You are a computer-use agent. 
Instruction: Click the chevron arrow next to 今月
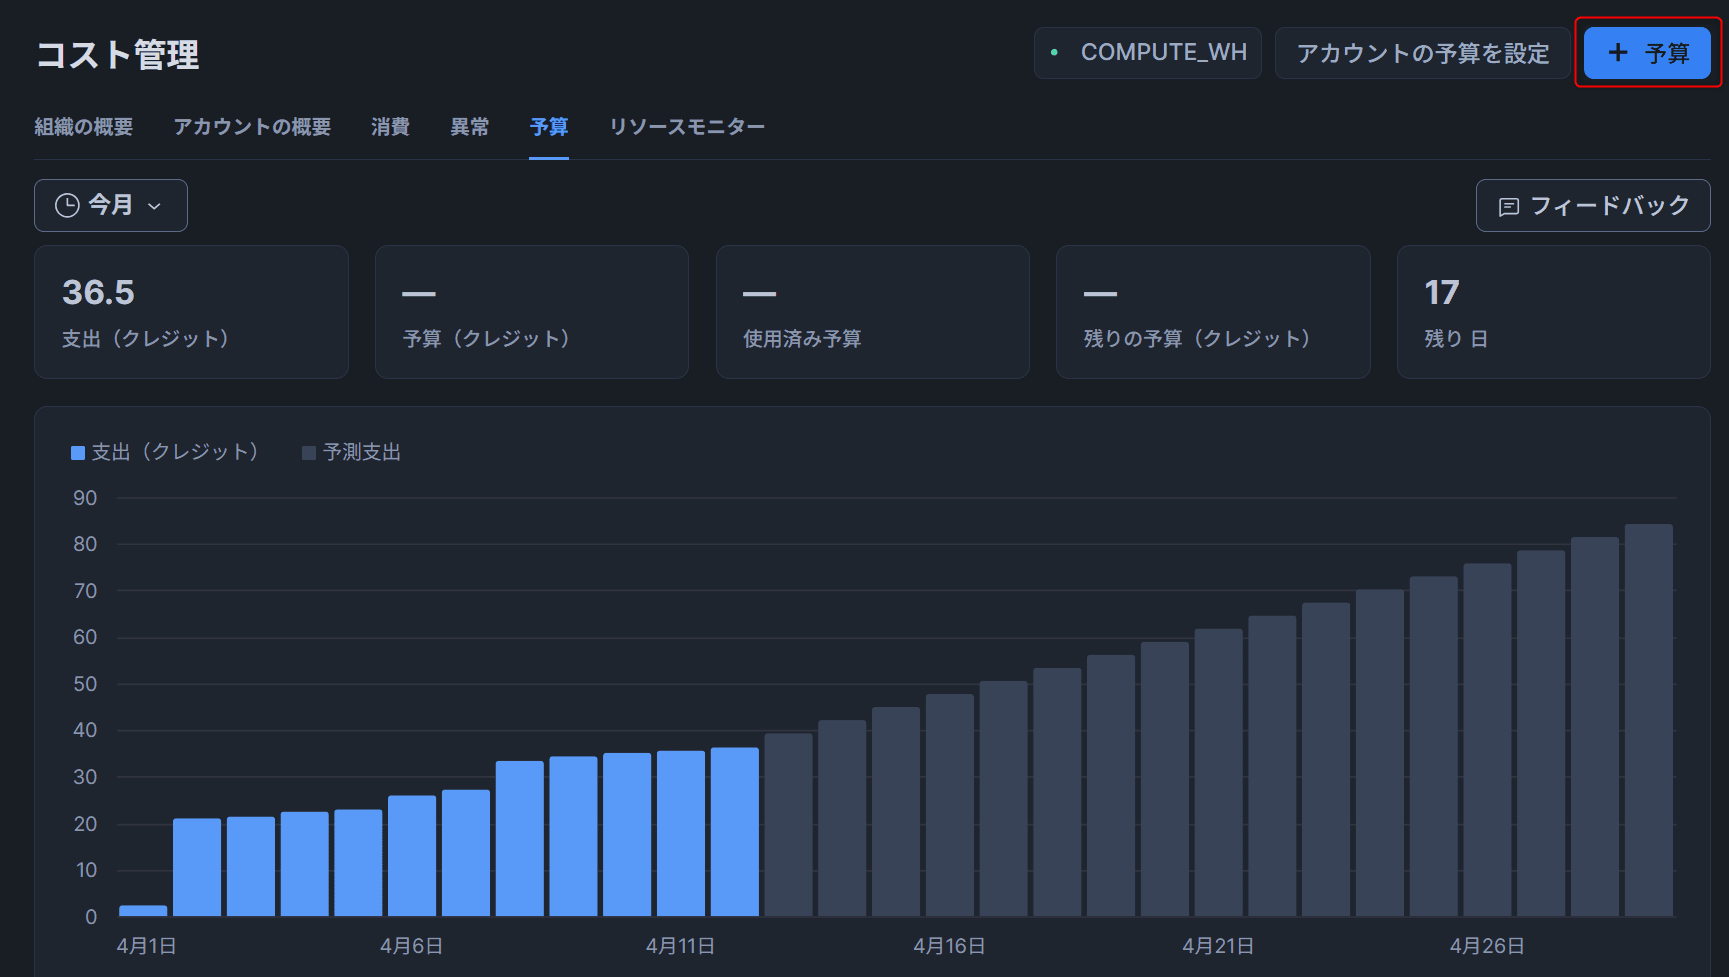(x=155, y=206)
